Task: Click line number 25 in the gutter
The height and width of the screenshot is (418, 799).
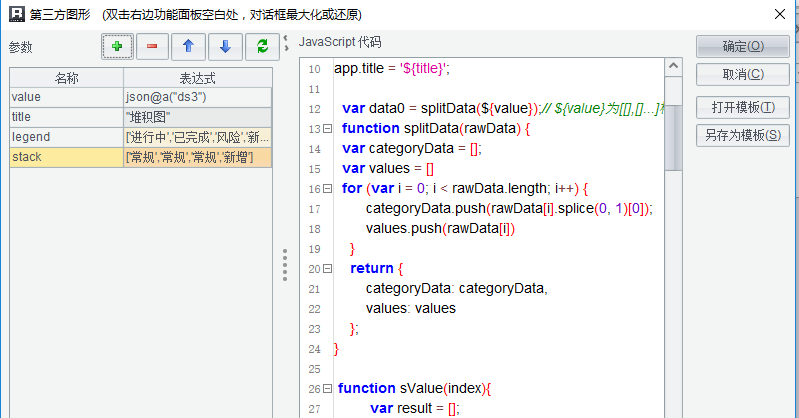Action: click(314, 369)
